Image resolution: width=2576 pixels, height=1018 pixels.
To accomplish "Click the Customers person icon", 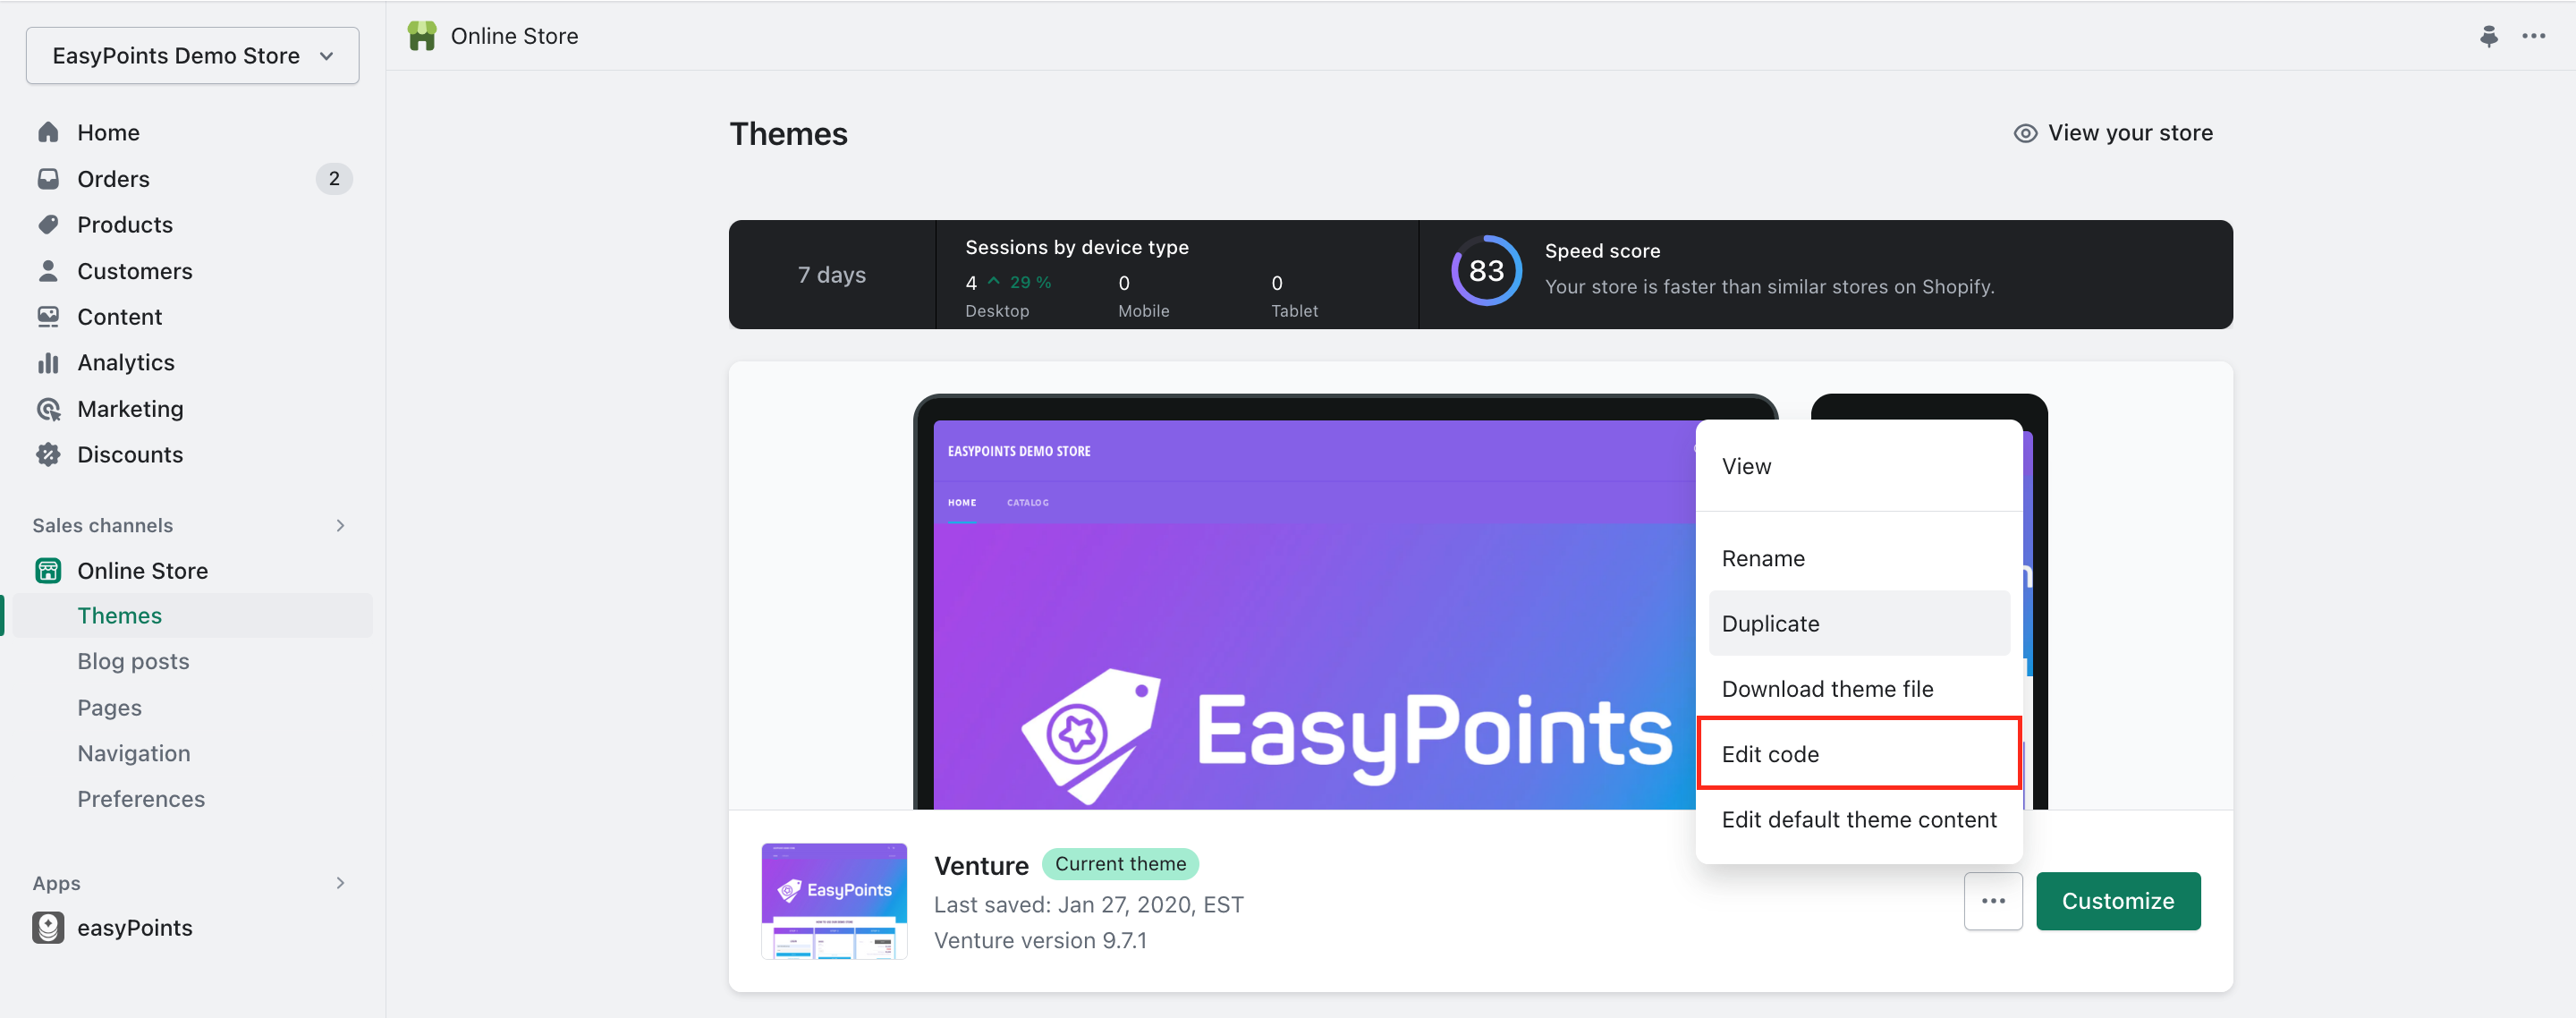I will 48,270.
